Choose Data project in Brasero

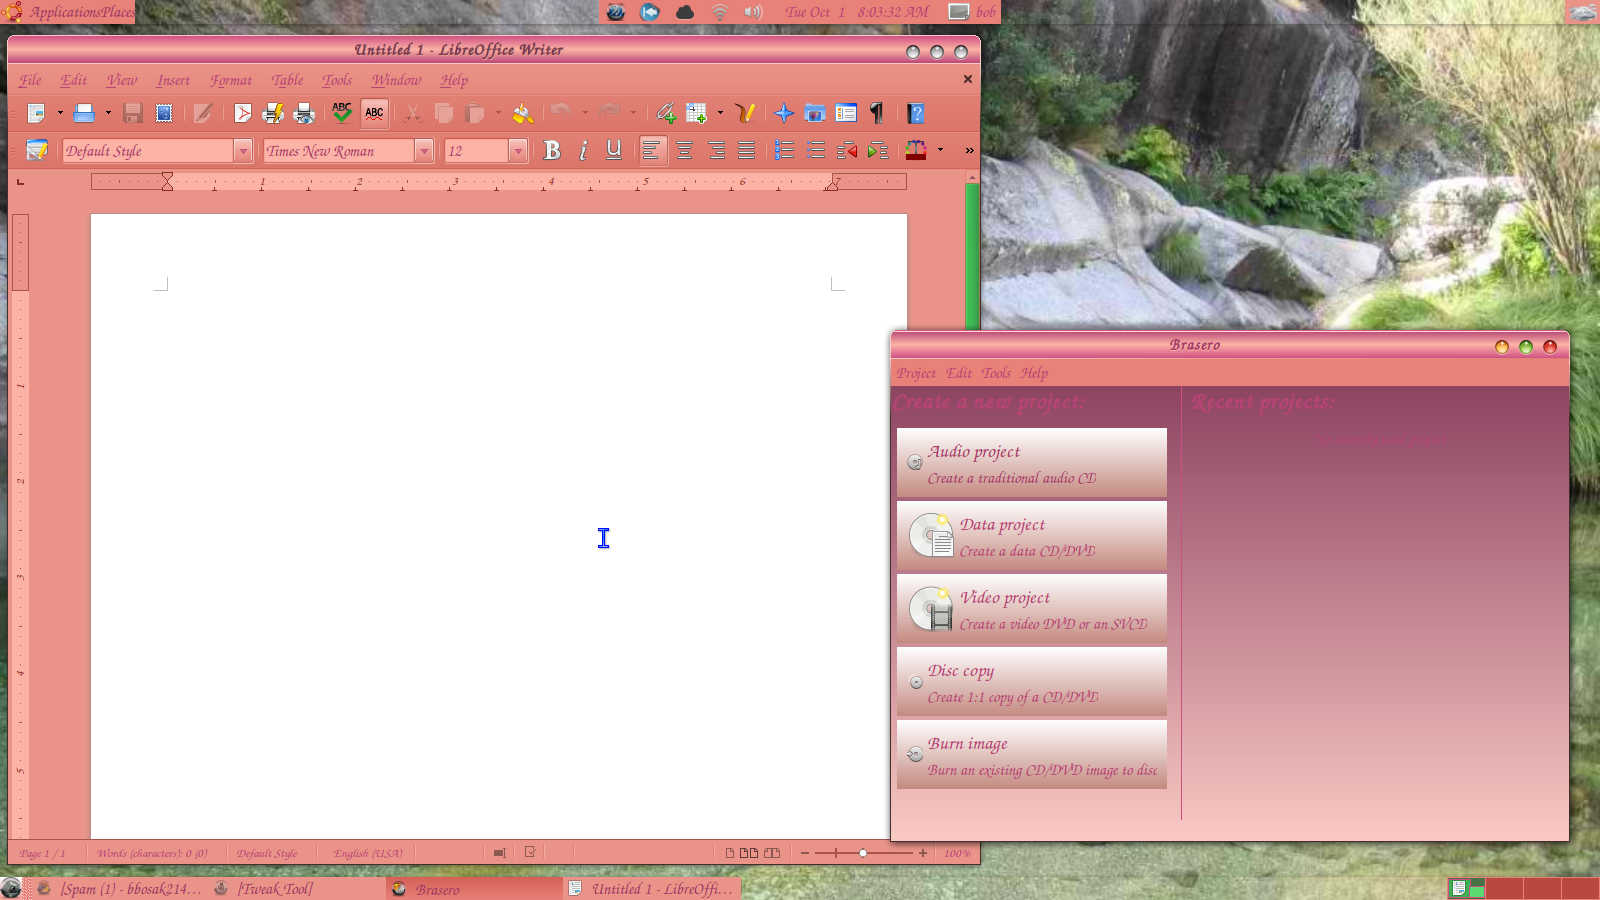pos(1032,536)
